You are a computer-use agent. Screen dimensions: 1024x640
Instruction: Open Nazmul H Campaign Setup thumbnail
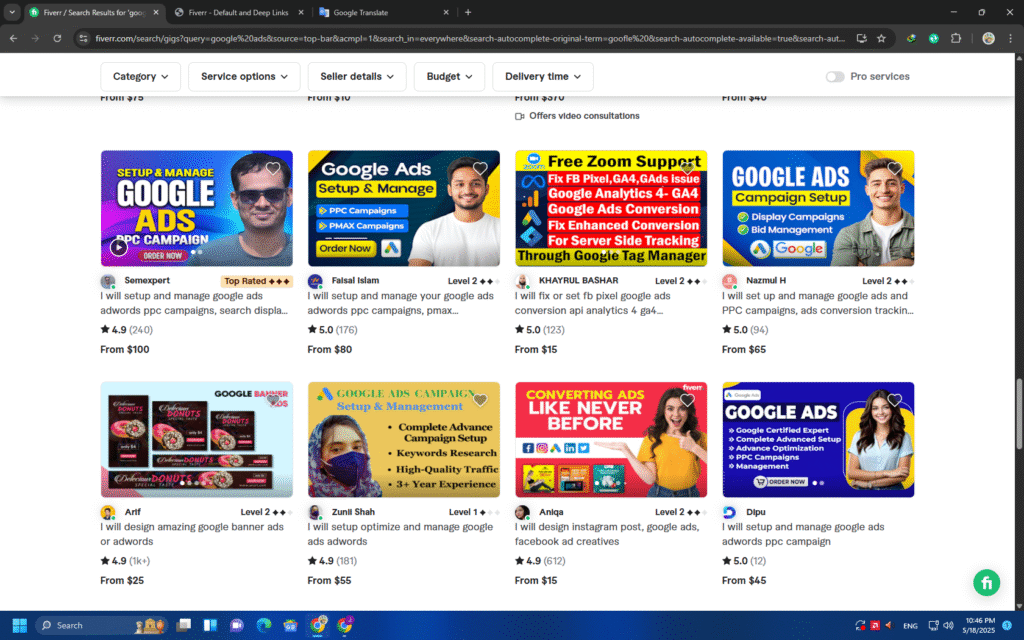coord(818,208)
